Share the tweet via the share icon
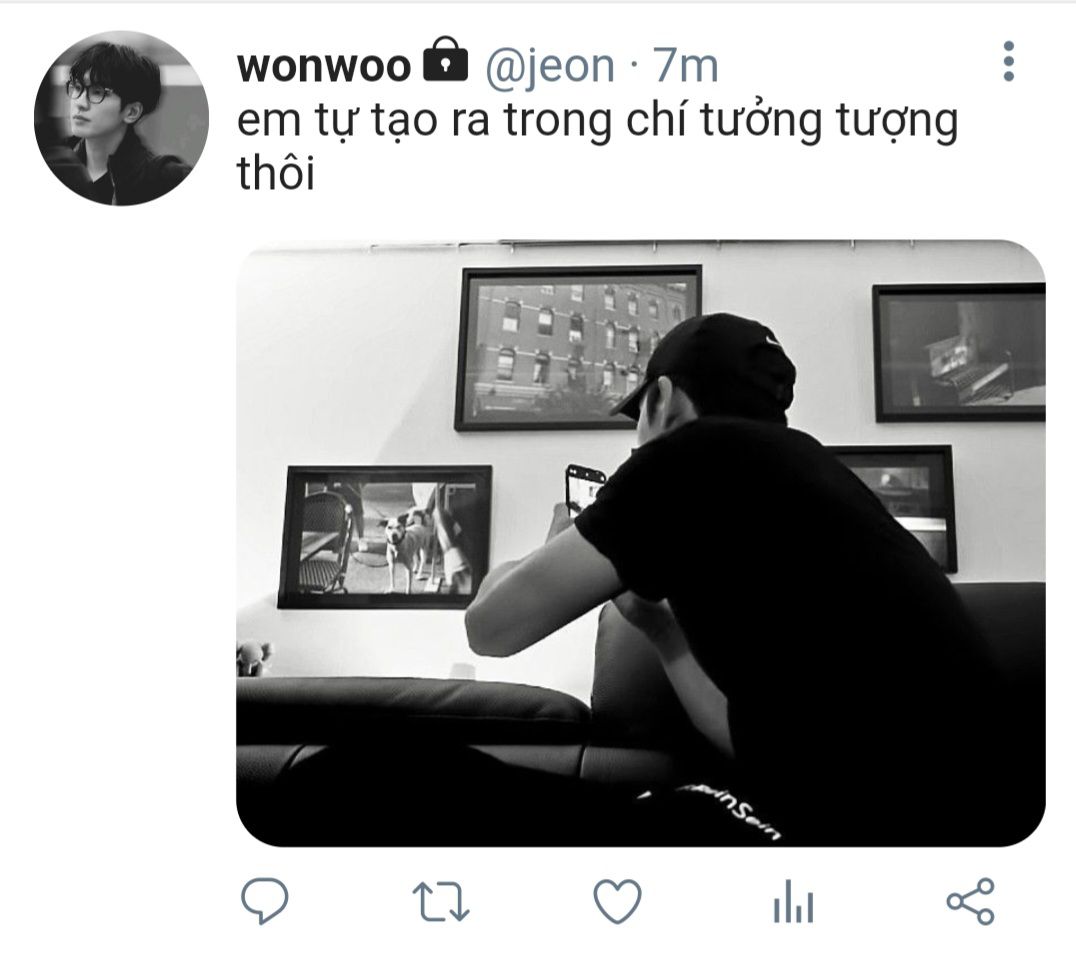The width and height of the screenshot is (1076, 953). (x=970, y=900)
